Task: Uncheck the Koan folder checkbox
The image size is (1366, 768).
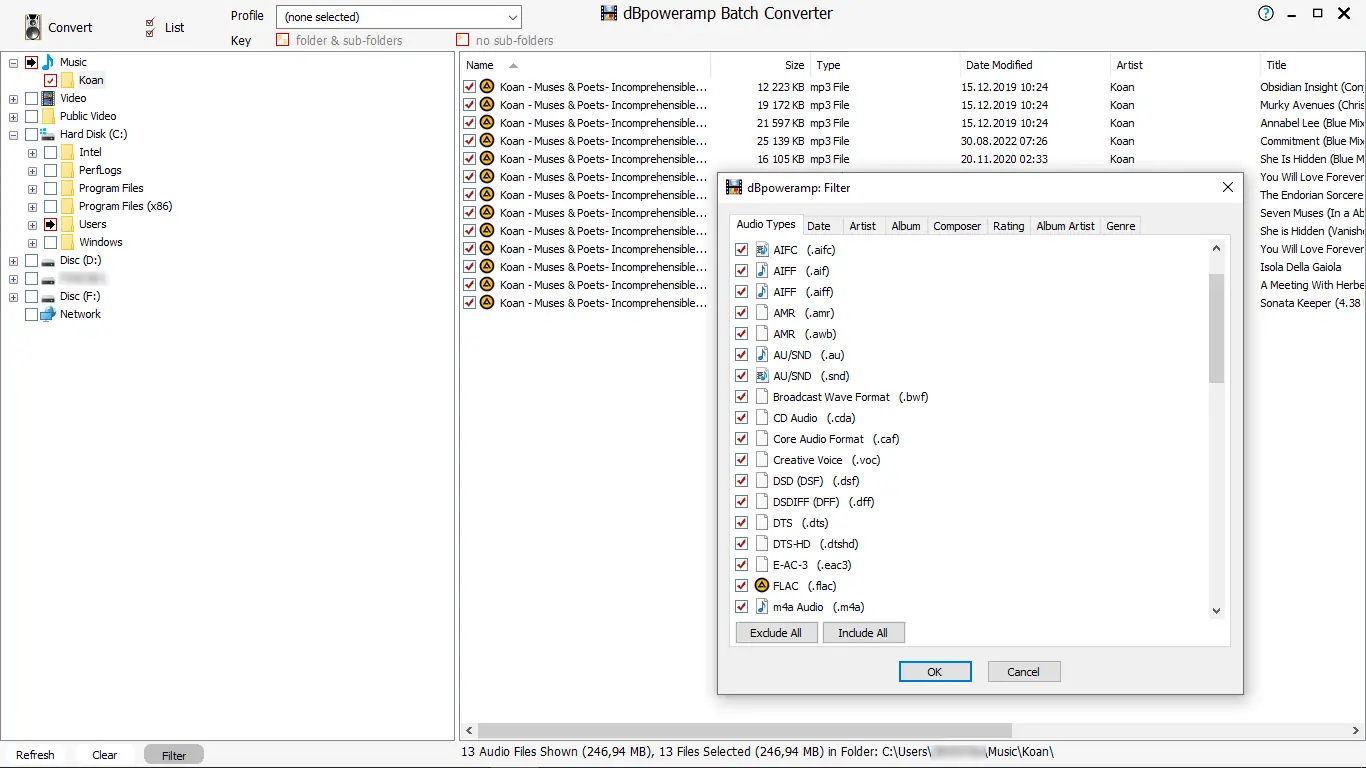Action: [50, 80]
